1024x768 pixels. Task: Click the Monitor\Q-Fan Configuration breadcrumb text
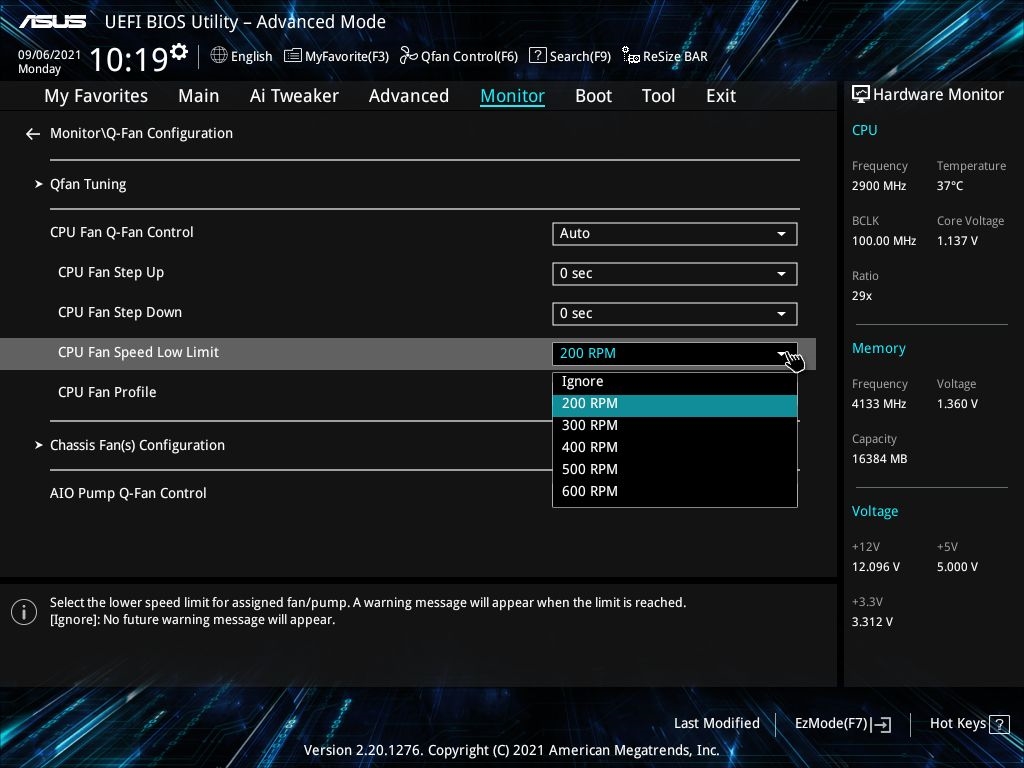[x=141, y=133]
